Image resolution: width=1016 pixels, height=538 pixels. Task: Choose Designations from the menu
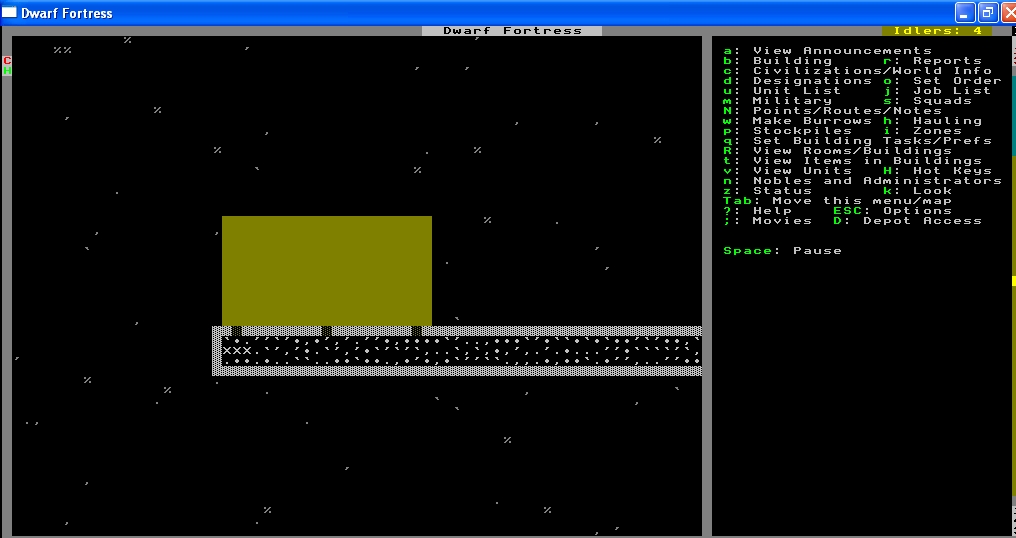pyautogui.click(x=798, y=80)
